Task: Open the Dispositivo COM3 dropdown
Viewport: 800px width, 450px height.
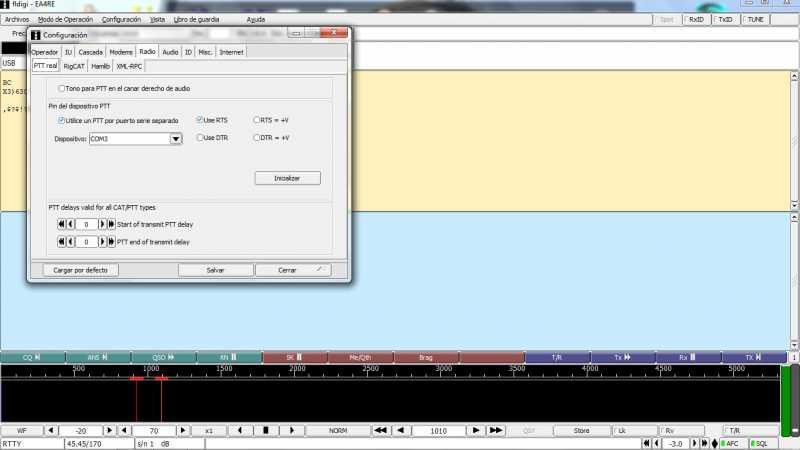Action: point(175,139)
